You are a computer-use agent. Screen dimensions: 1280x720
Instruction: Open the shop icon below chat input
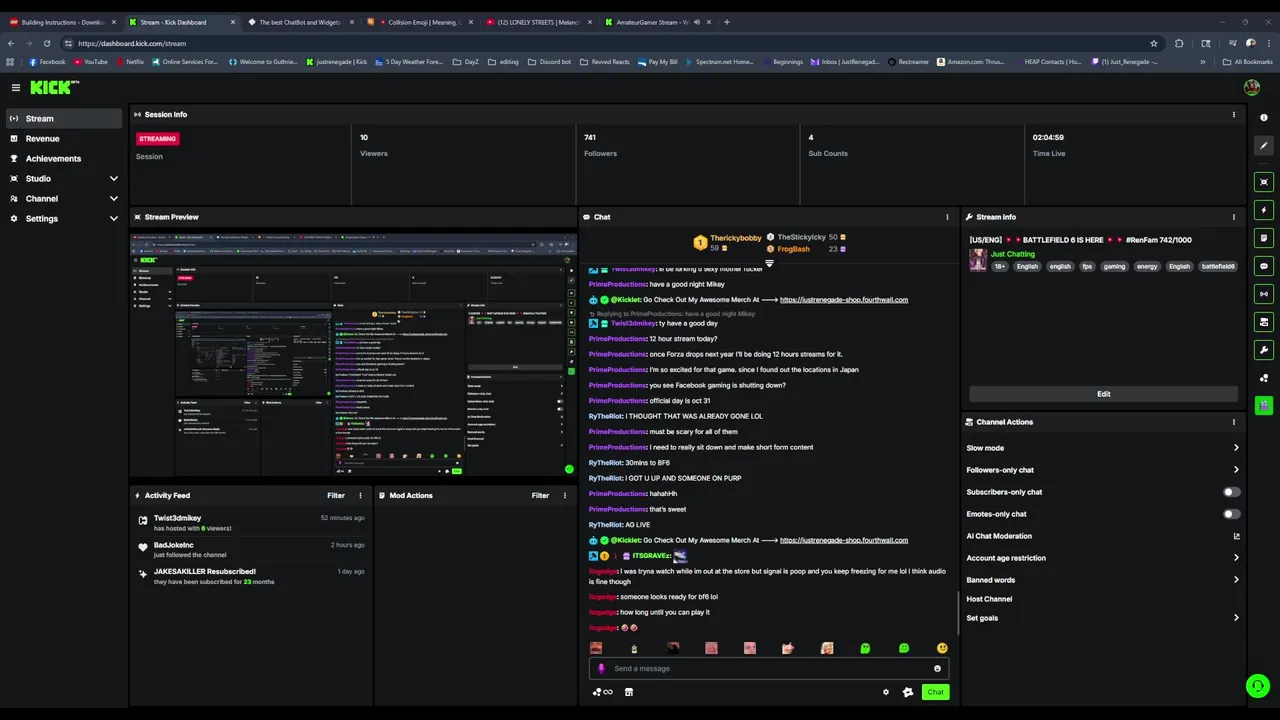628,692
